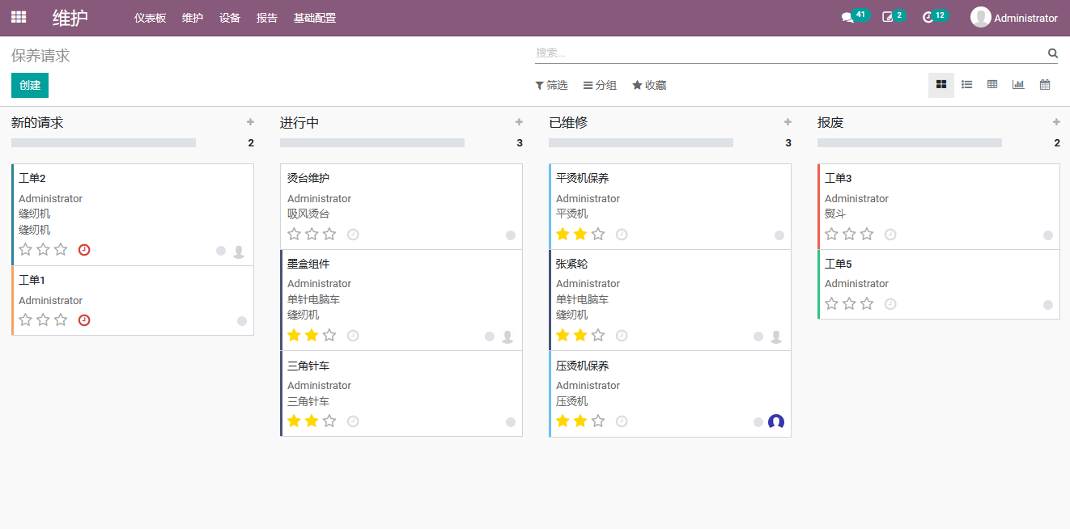Open the 基础配置 menu
This screenshot has width=1070, height=529.
pos(315,18)
